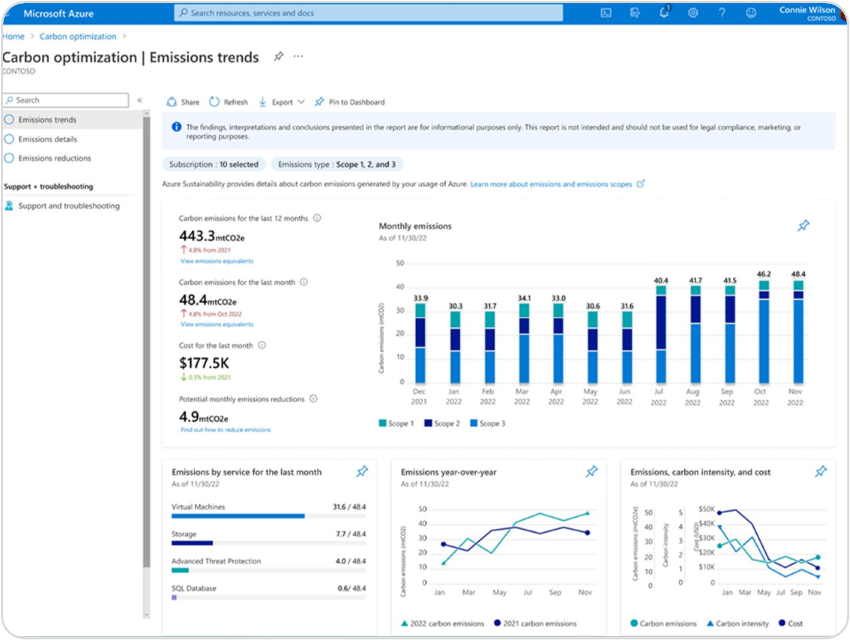
Task: Click Virtual Machines emissions bar
Action: [238, 516]
